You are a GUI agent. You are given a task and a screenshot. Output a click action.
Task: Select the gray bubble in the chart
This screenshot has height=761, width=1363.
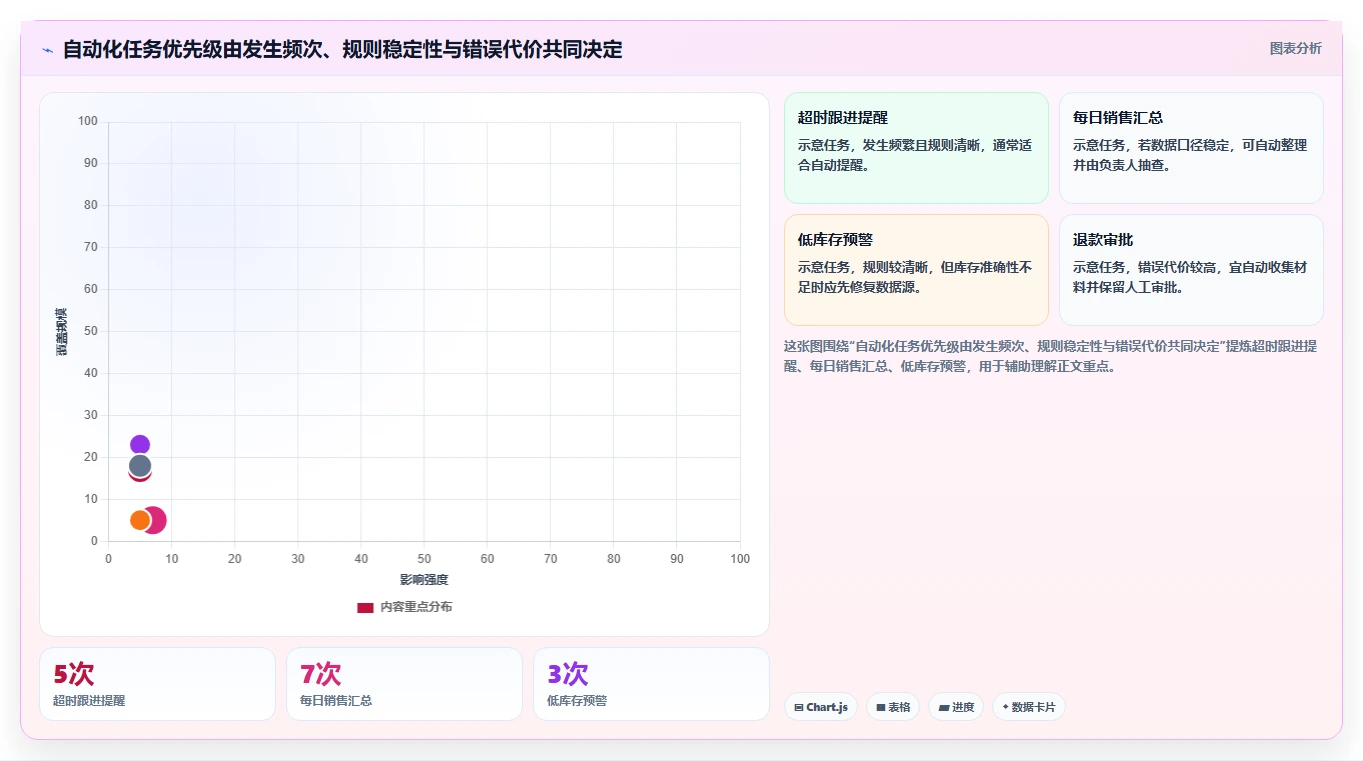point(140,466)
